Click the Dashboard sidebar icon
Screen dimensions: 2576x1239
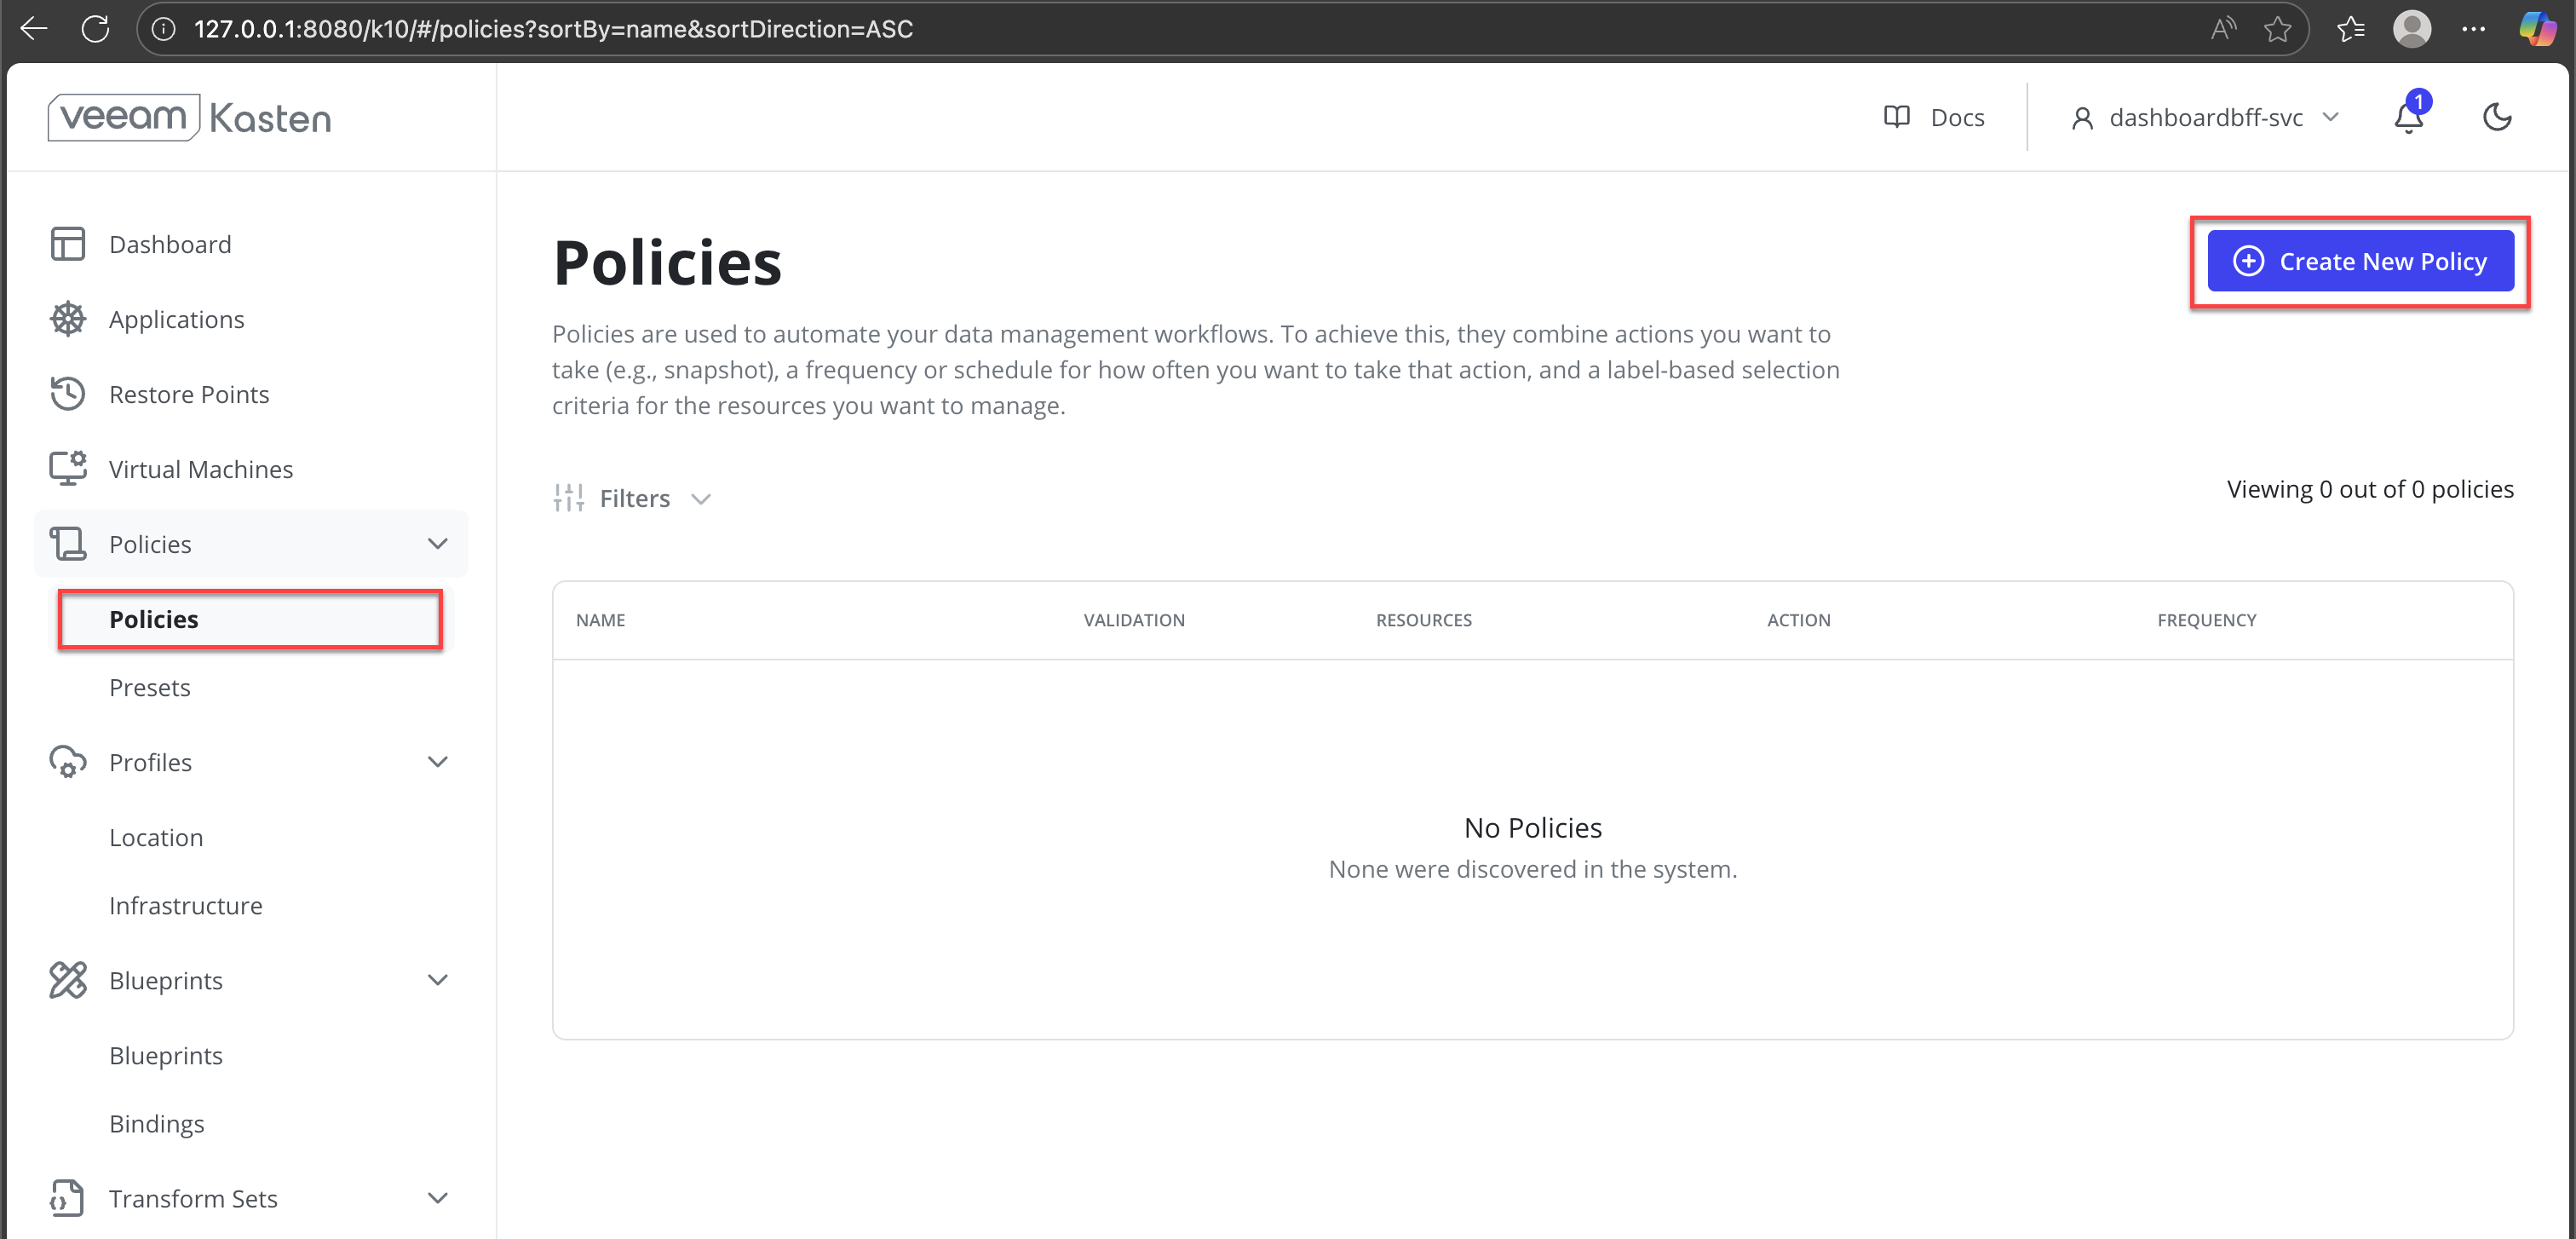coord(67,244)
